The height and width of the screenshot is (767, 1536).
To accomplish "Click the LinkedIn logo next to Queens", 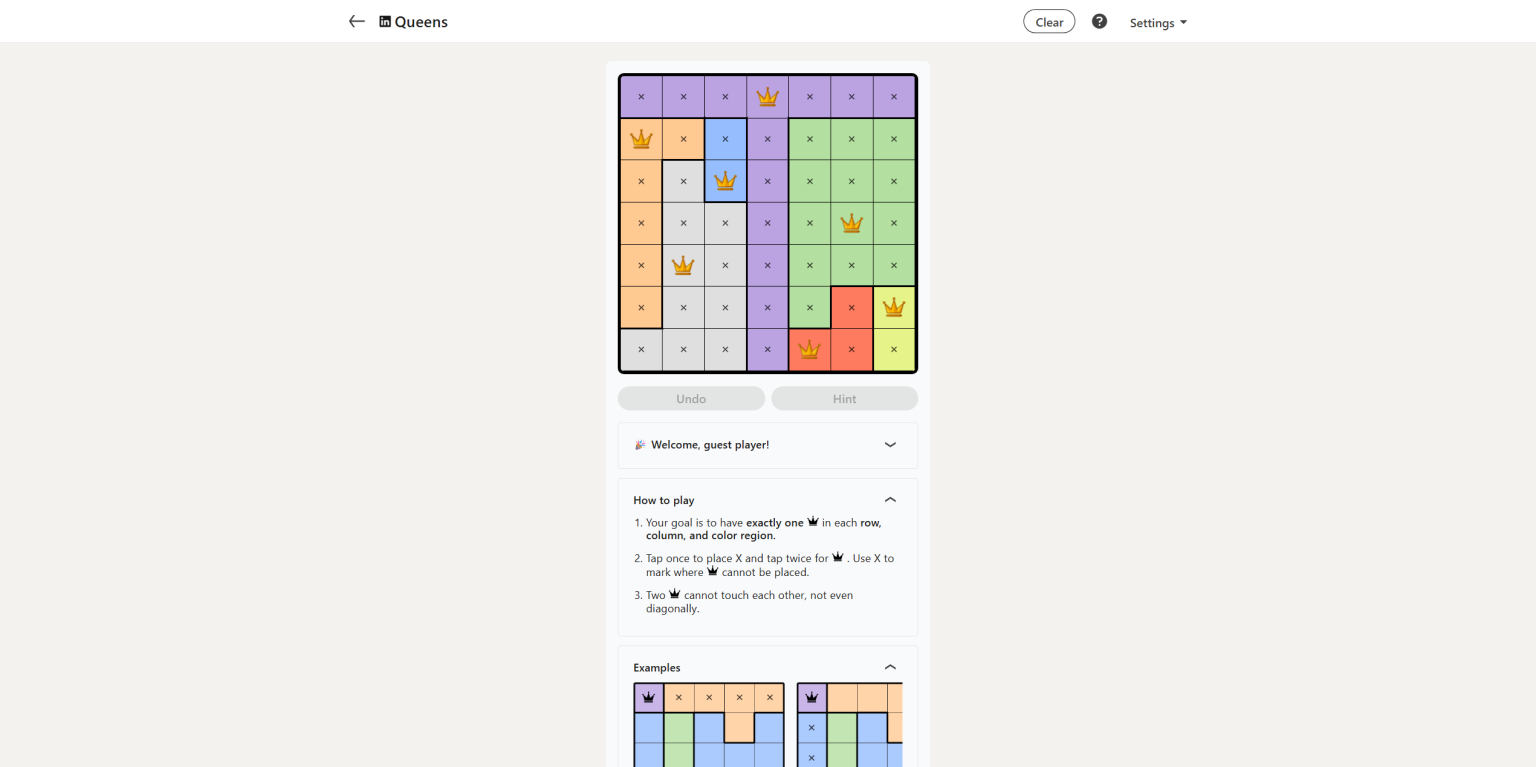I will pos(385,20).
